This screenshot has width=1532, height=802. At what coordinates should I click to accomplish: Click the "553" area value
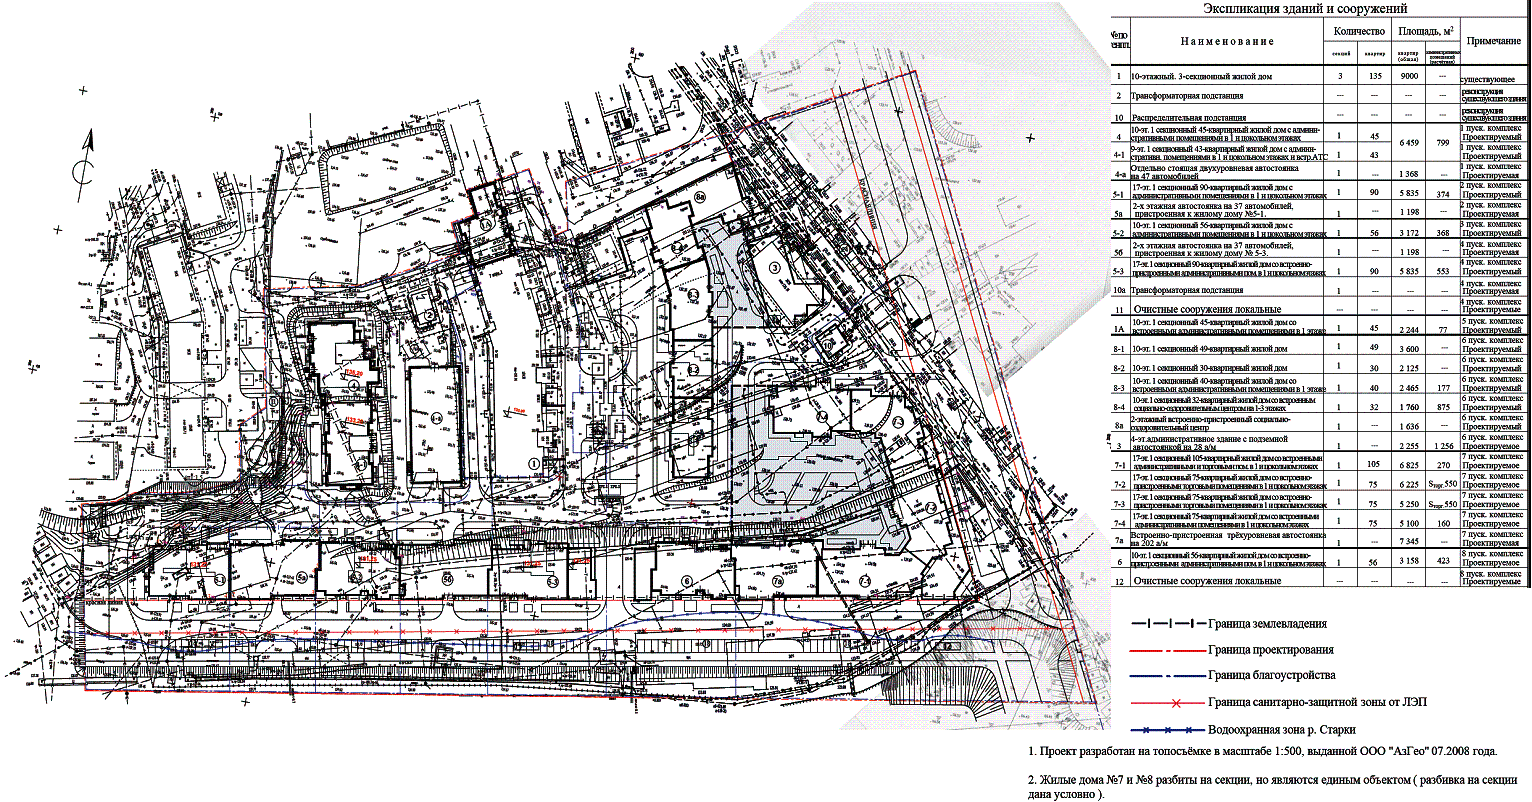click(x=1442, y=272)
